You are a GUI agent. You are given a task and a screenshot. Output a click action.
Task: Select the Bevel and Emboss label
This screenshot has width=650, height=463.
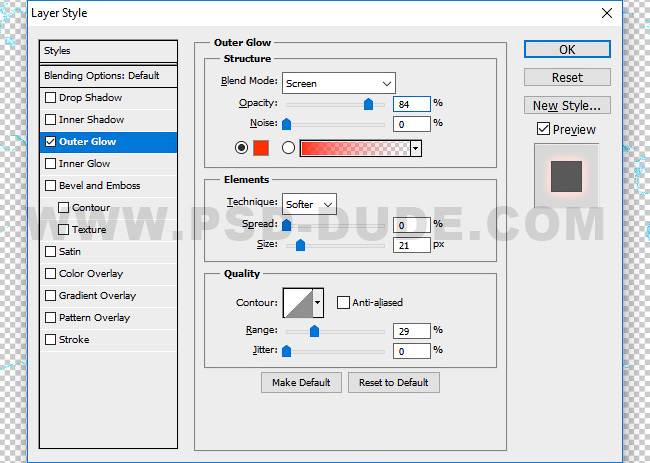point(99,185)
